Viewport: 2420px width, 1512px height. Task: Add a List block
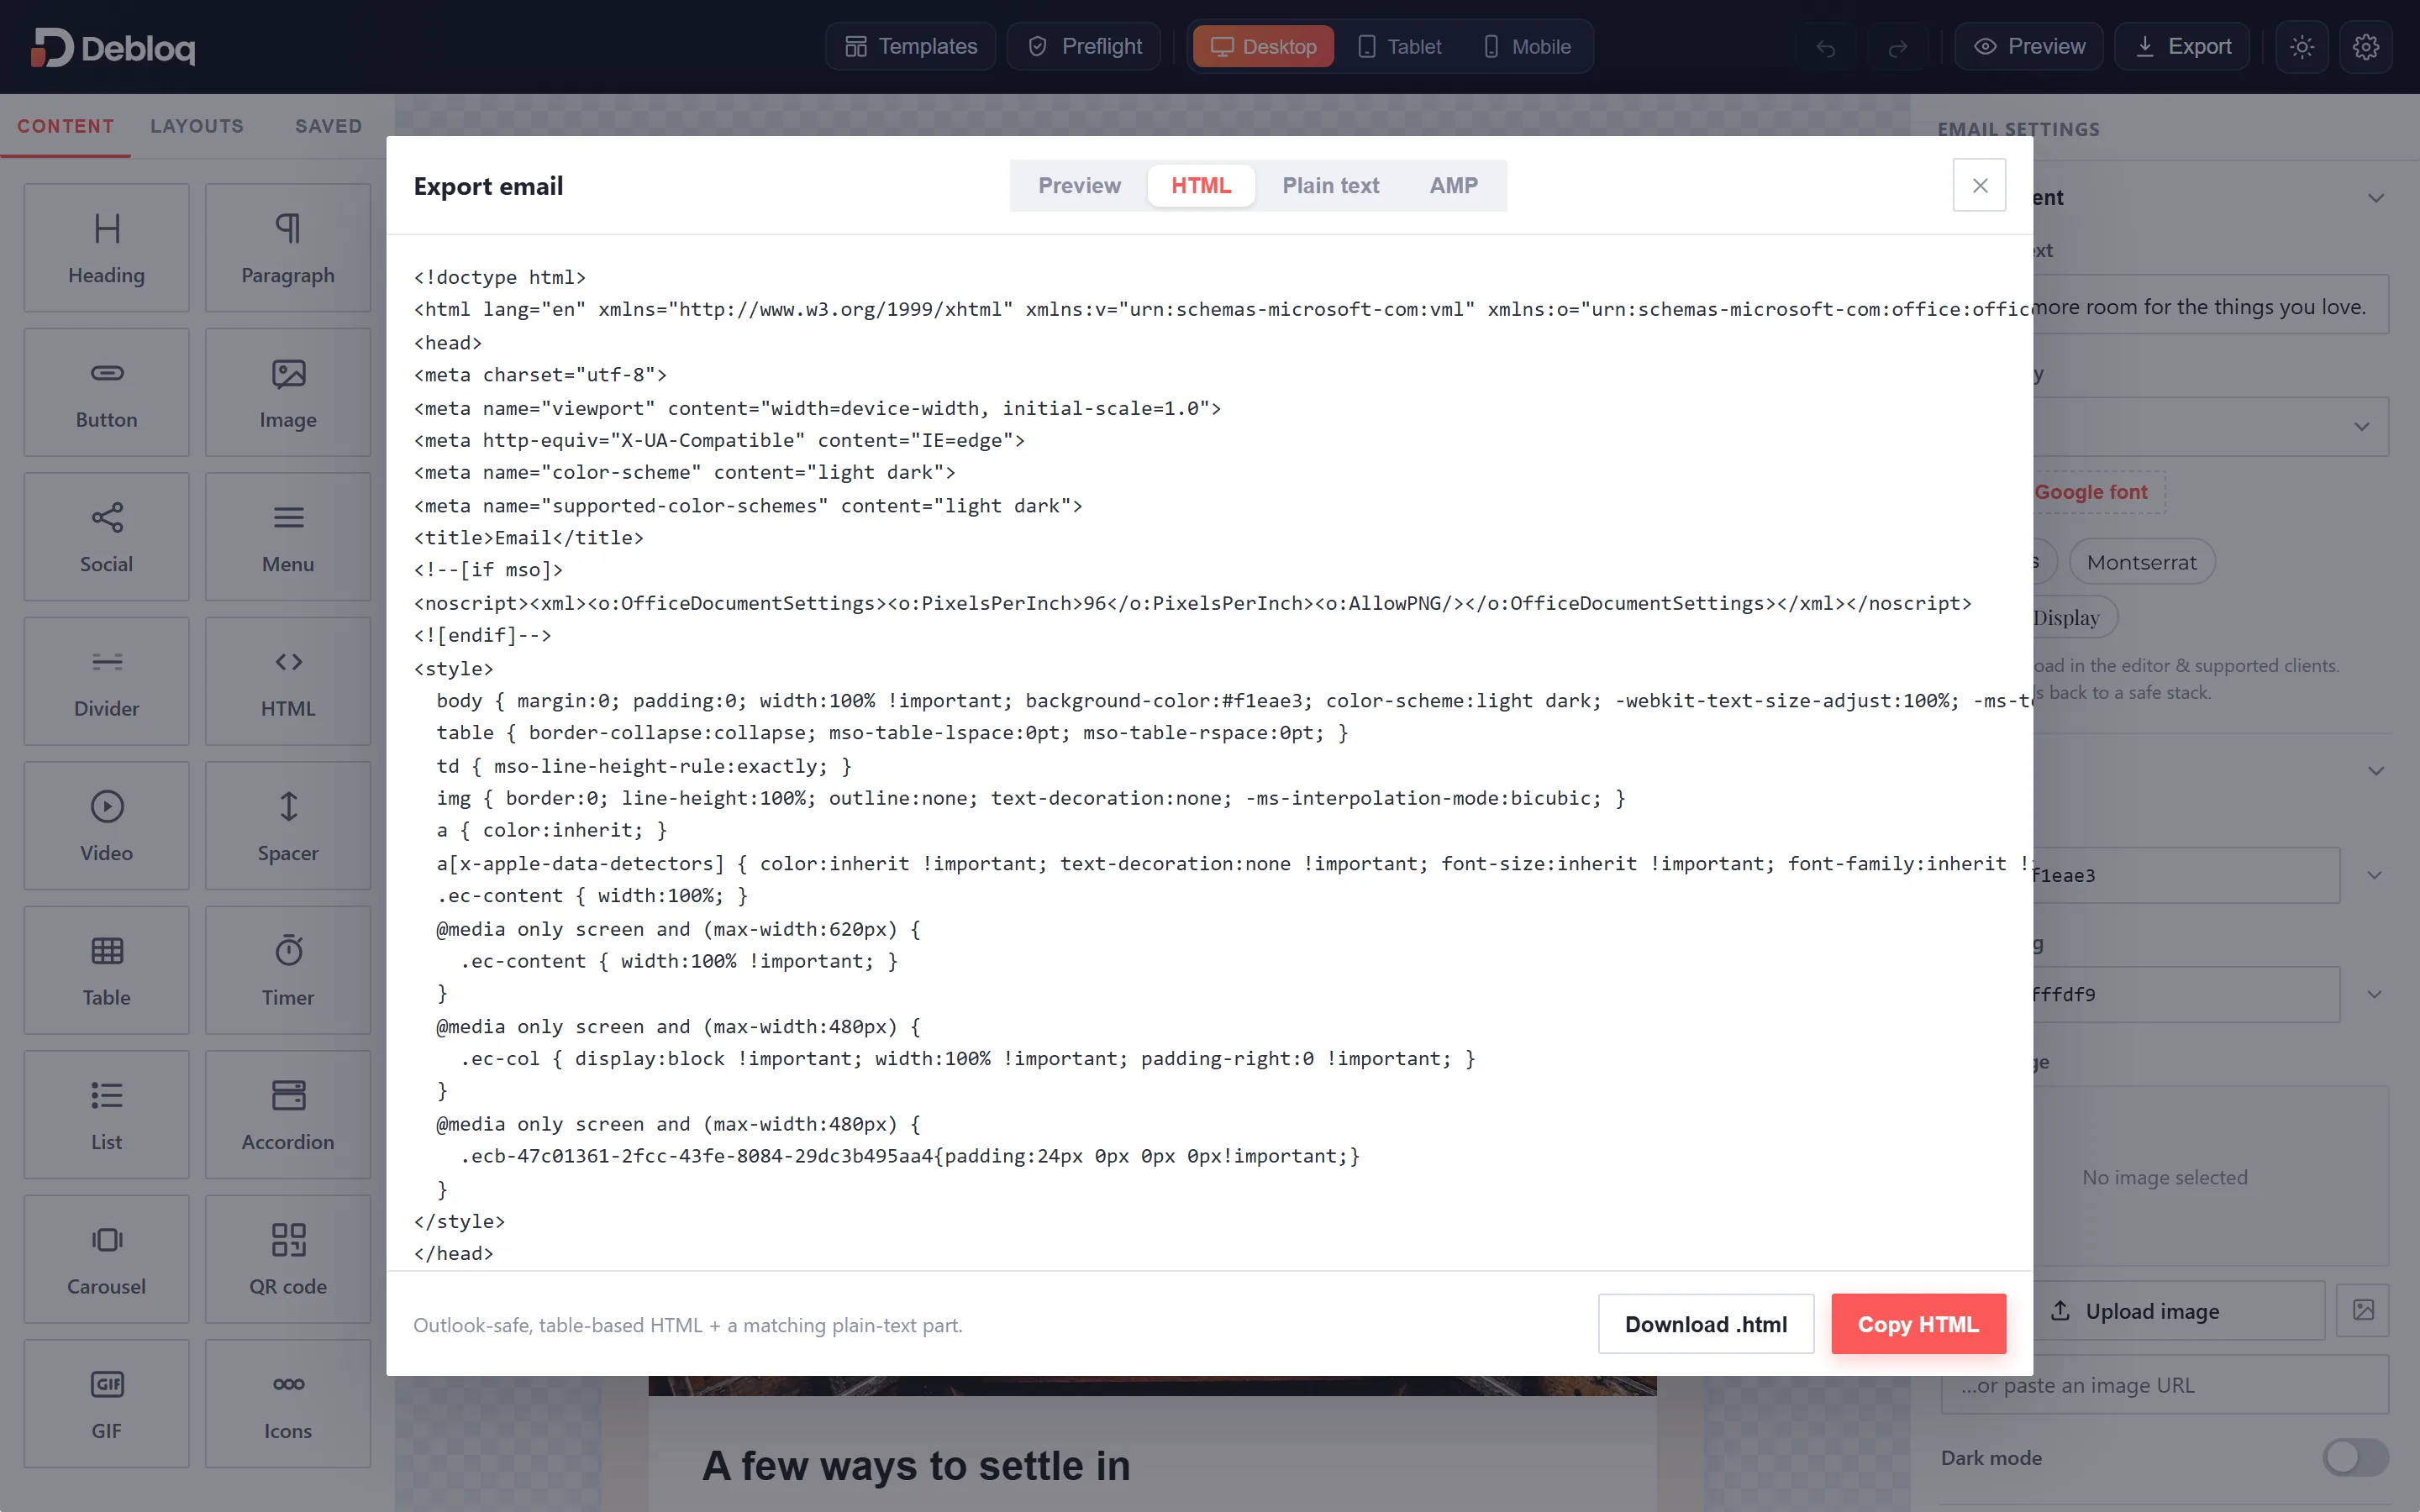[106, 1114]
